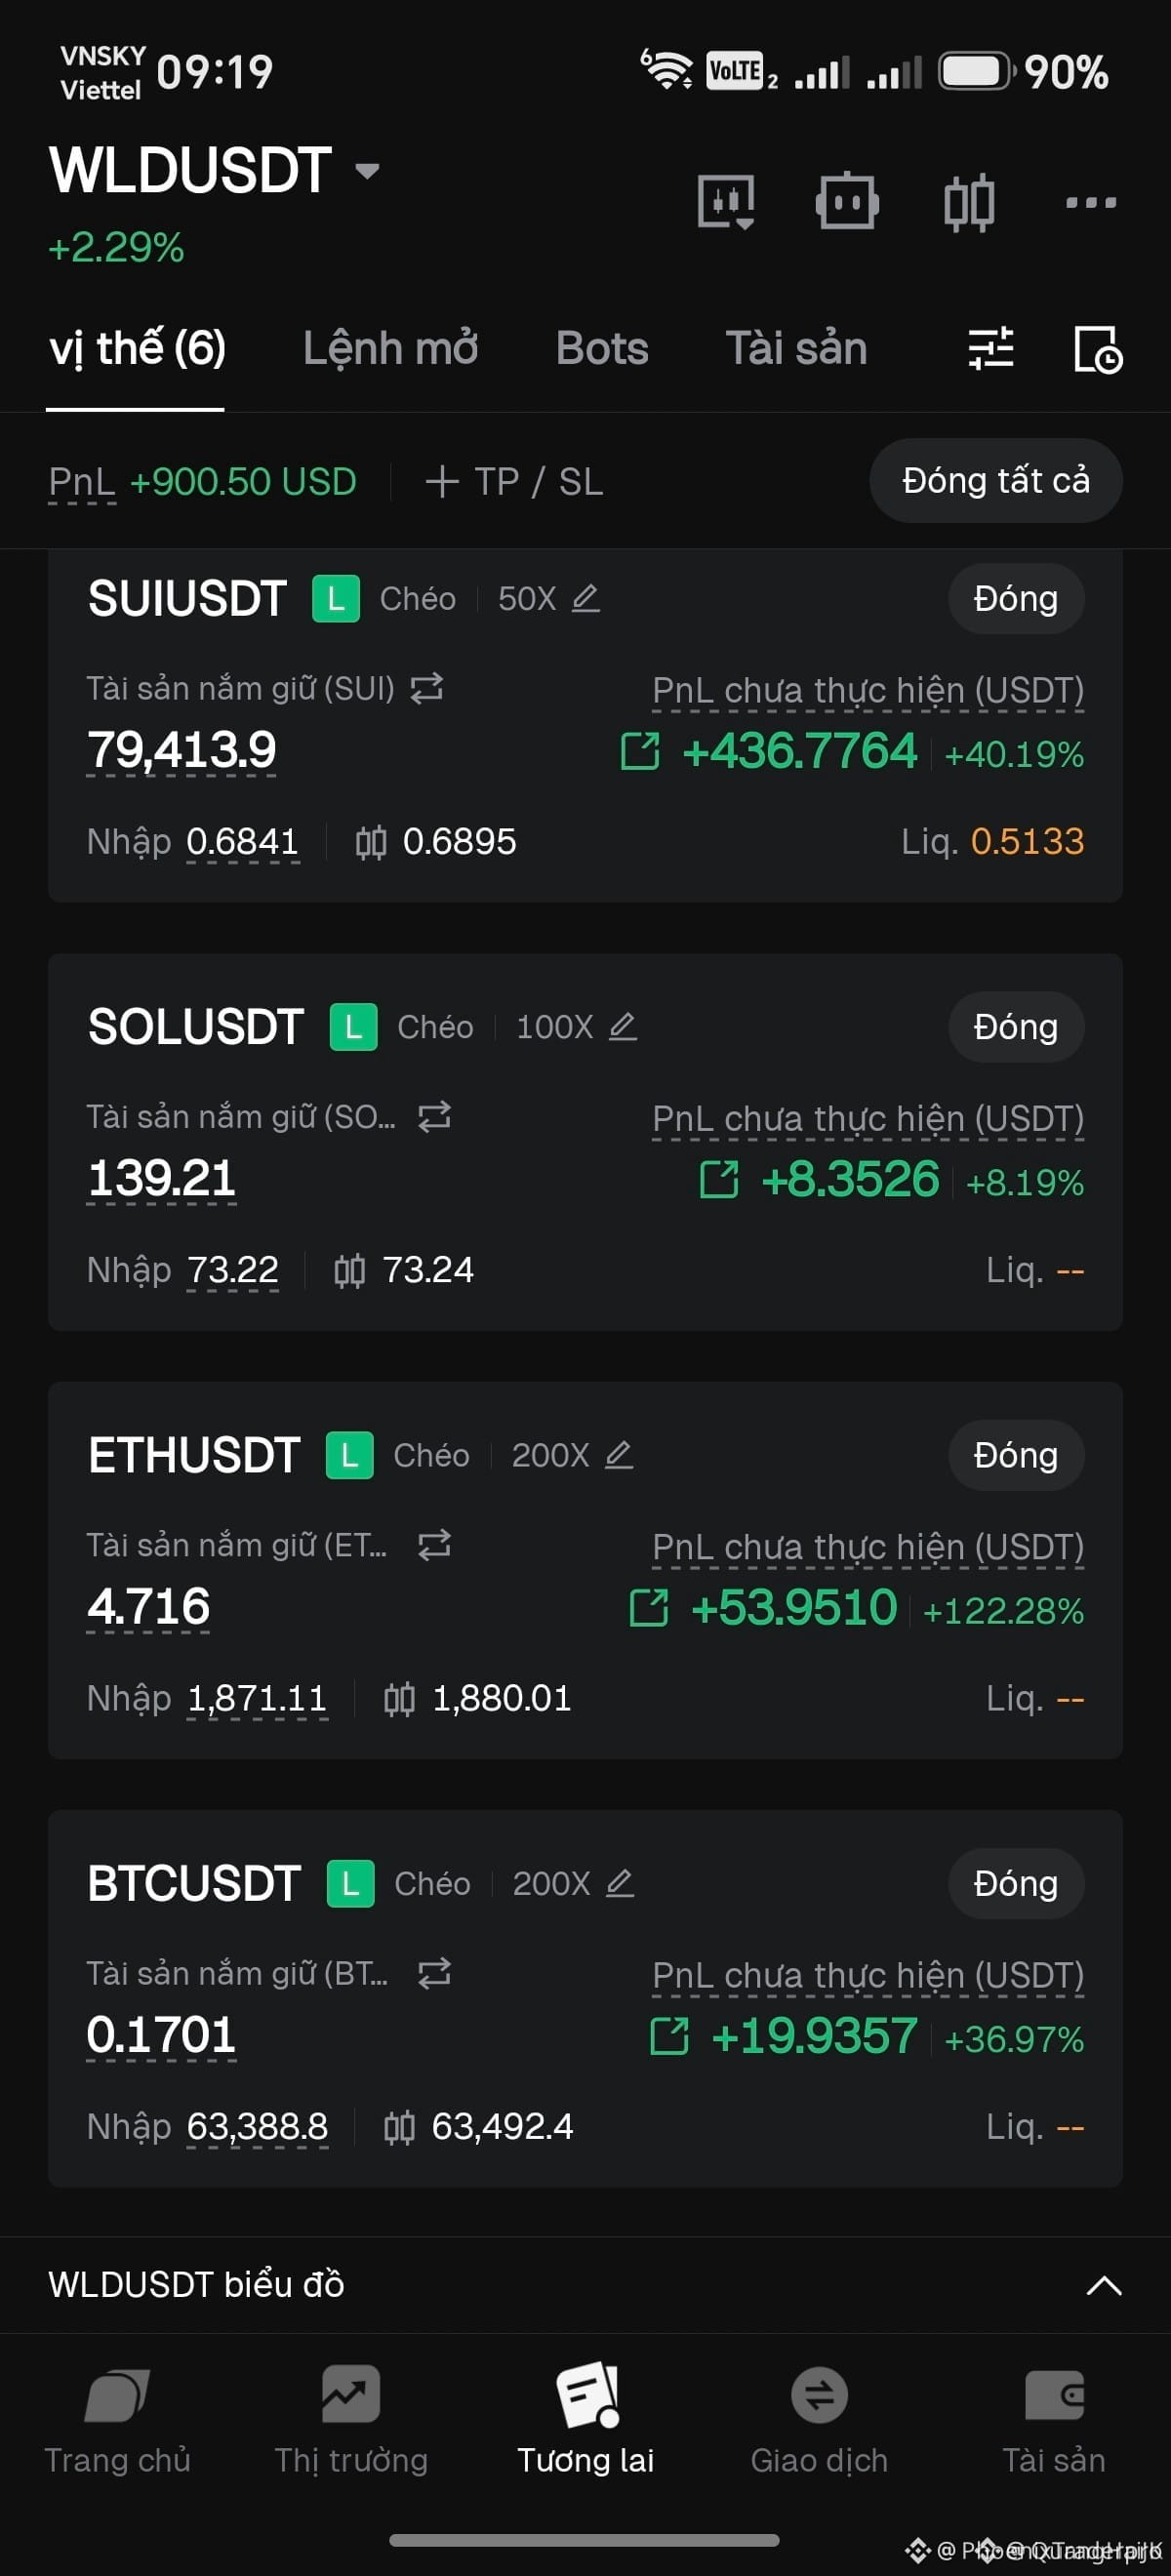Share the BTCUSDT unrealized PnL

point(669,2036)
